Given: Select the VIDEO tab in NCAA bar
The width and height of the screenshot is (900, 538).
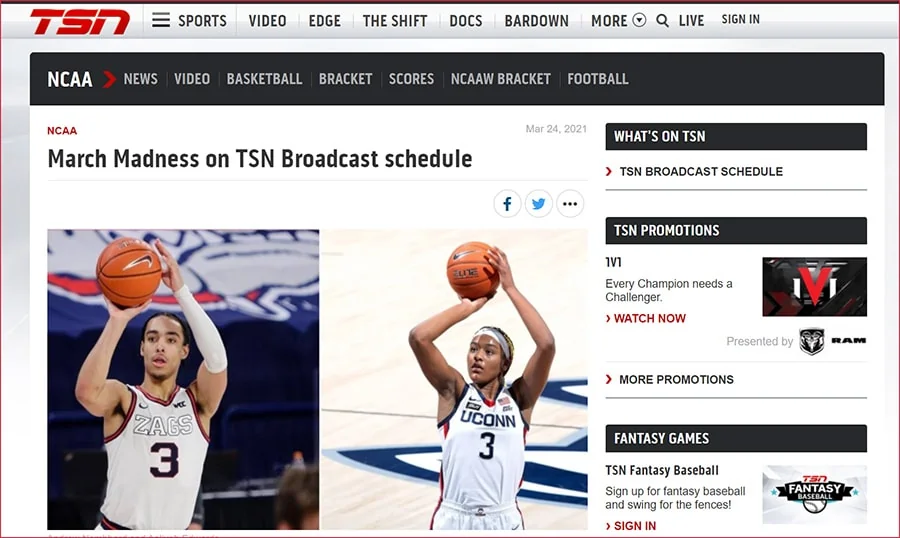Looking at the screenshot, I should 192,79.
